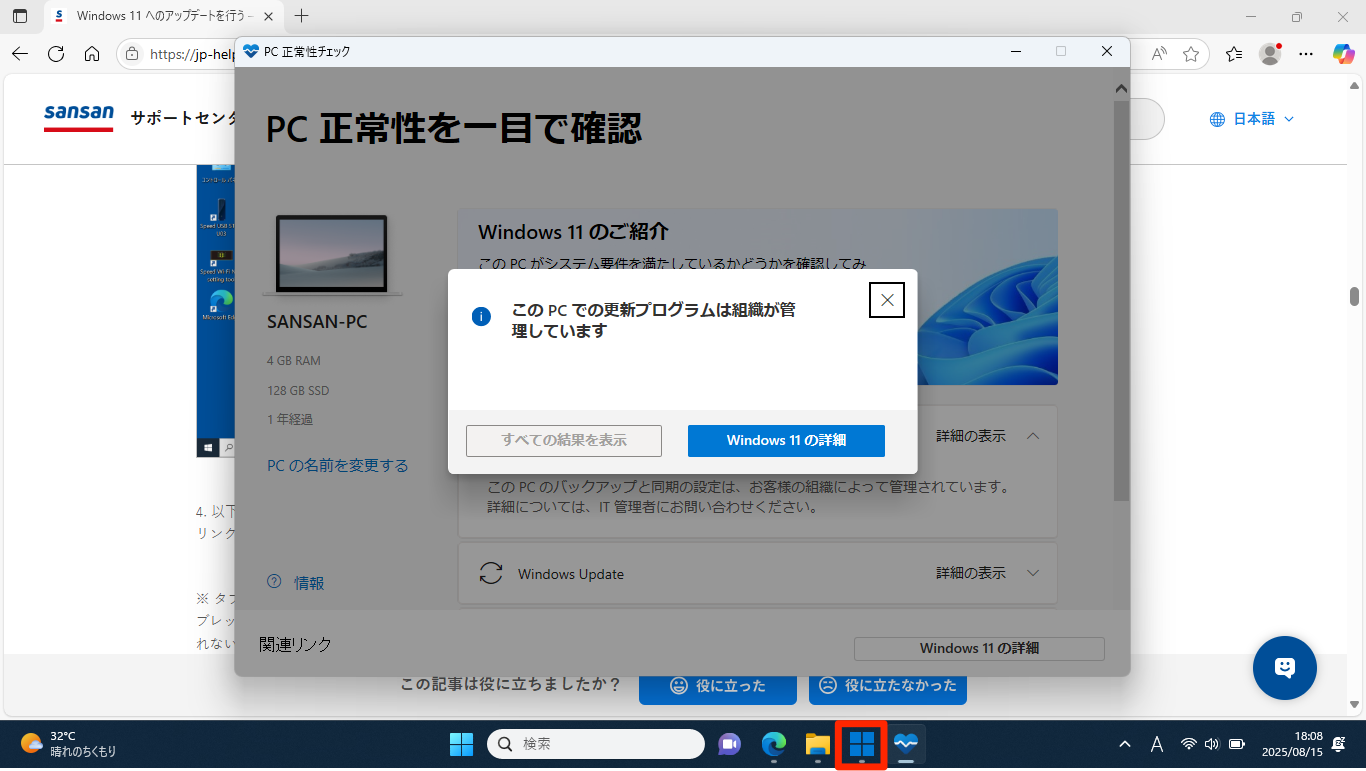The height and width of the screenshot is (771, 1366).
Task: Close the PC 正常性チェック window
Action: [x=1107, y=51]
